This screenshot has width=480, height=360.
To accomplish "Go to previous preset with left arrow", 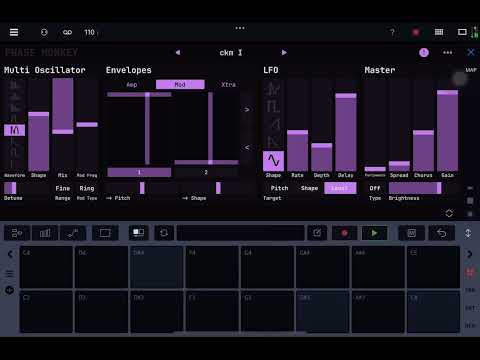I will click(x=178, y=52).
